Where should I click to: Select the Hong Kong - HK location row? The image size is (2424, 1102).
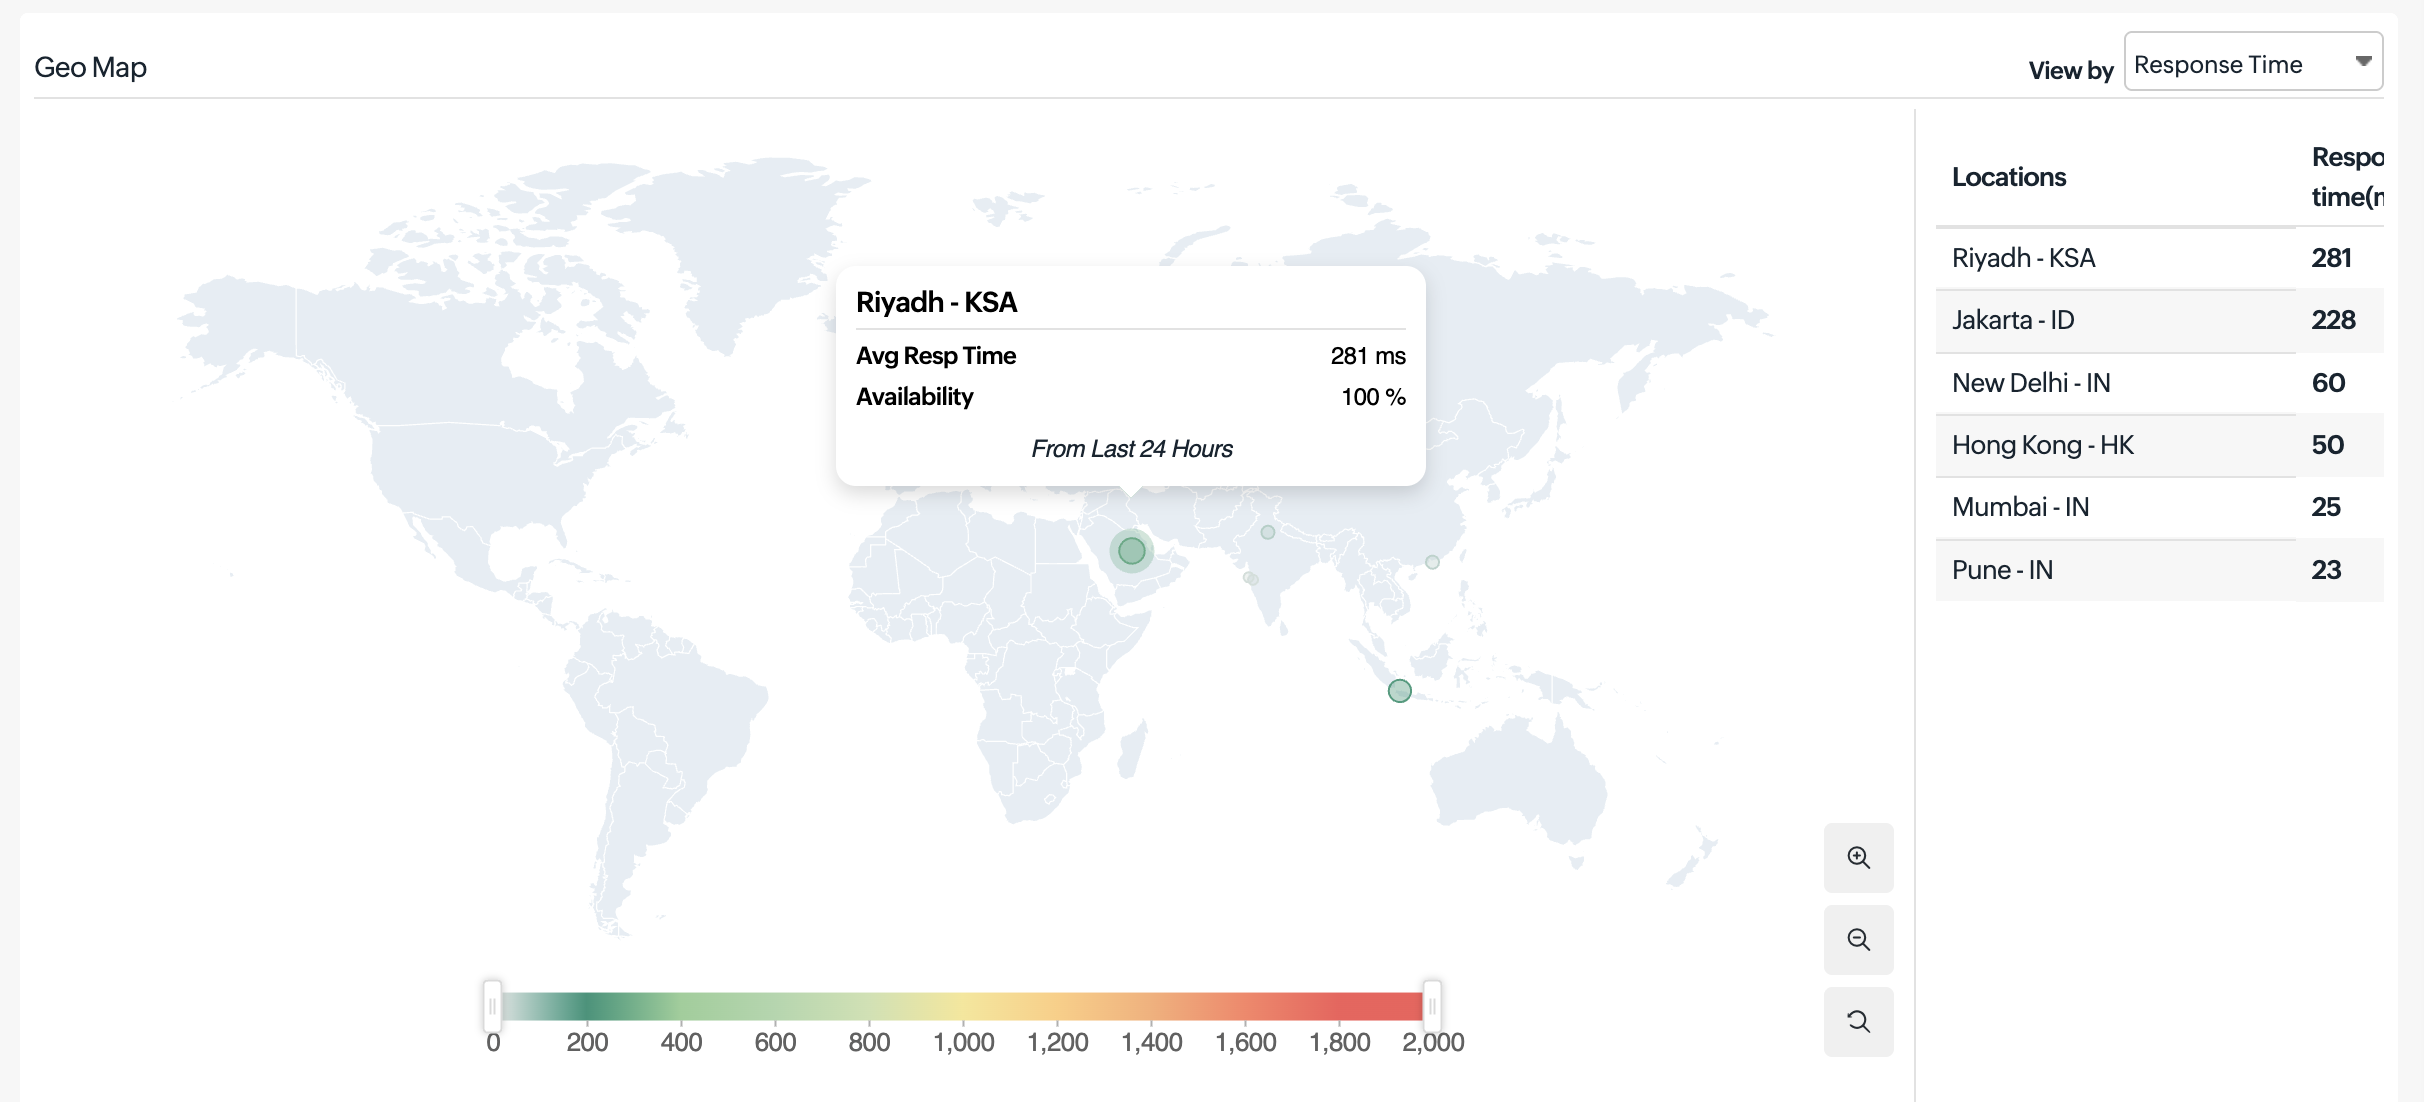coord(2042,445)
